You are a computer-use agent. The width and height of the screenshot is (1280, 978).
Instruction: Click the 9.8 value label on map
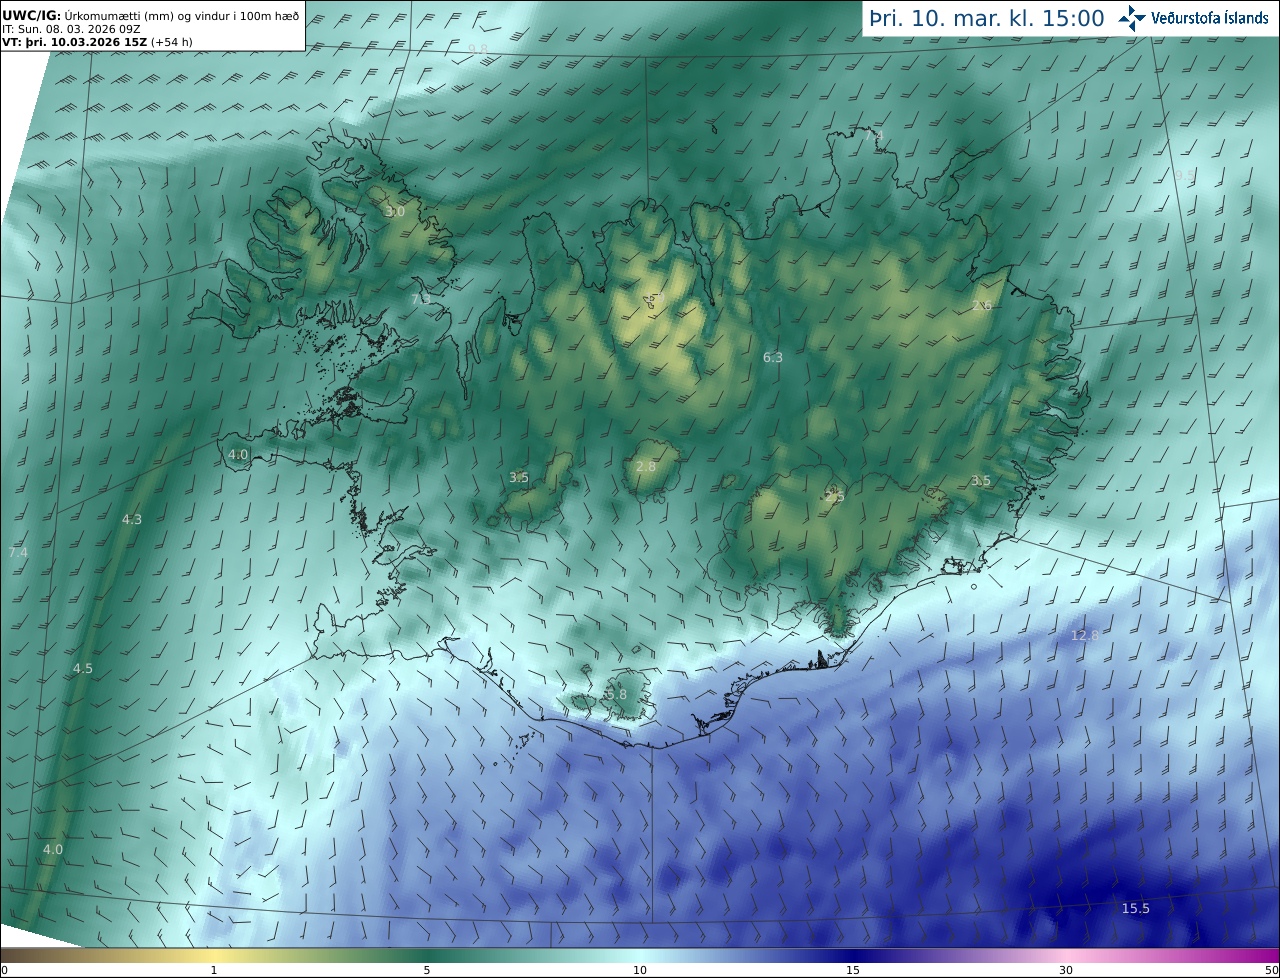coord(478,49)
